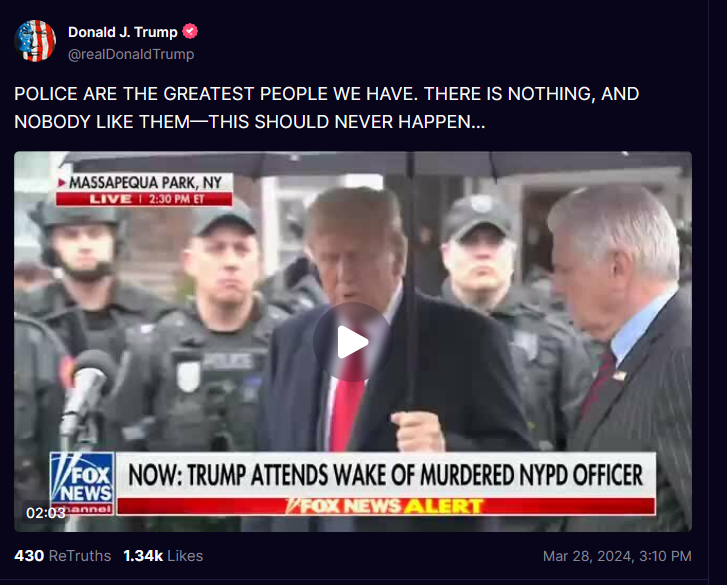The width and height of the screenshot is (727, 585).
Task: Click the Fox News Channel logo in video
Action: [x=83, y=483]
